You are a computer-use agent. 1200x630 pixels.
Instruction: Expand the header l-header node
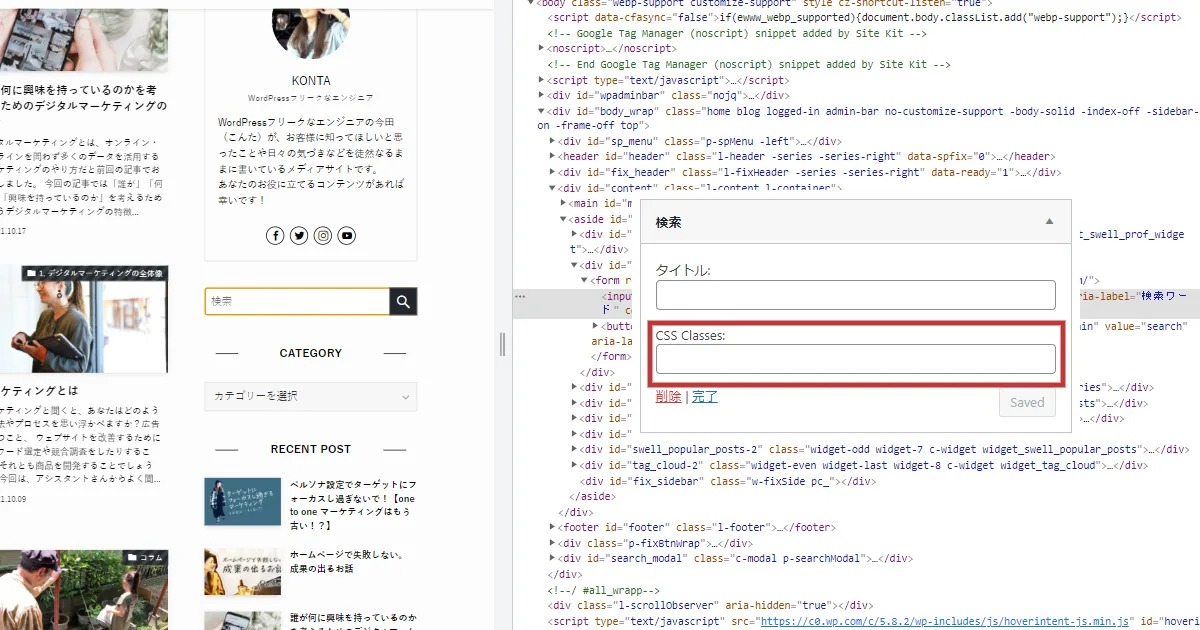click(x=553, y=157)
